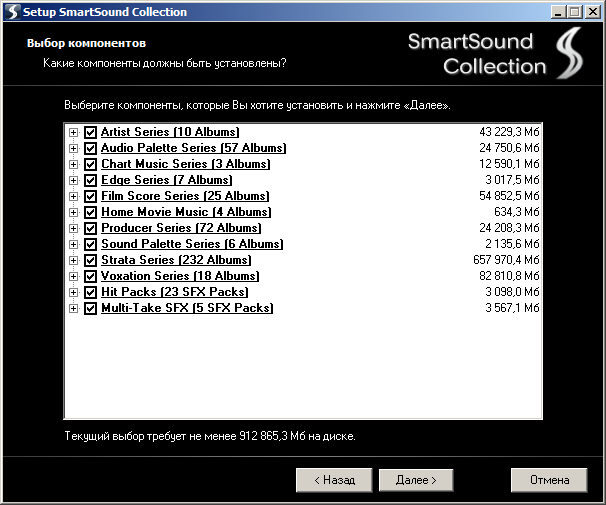
Task: Select Home Movie Music (4 Albums) label
Action: [186, 212]
